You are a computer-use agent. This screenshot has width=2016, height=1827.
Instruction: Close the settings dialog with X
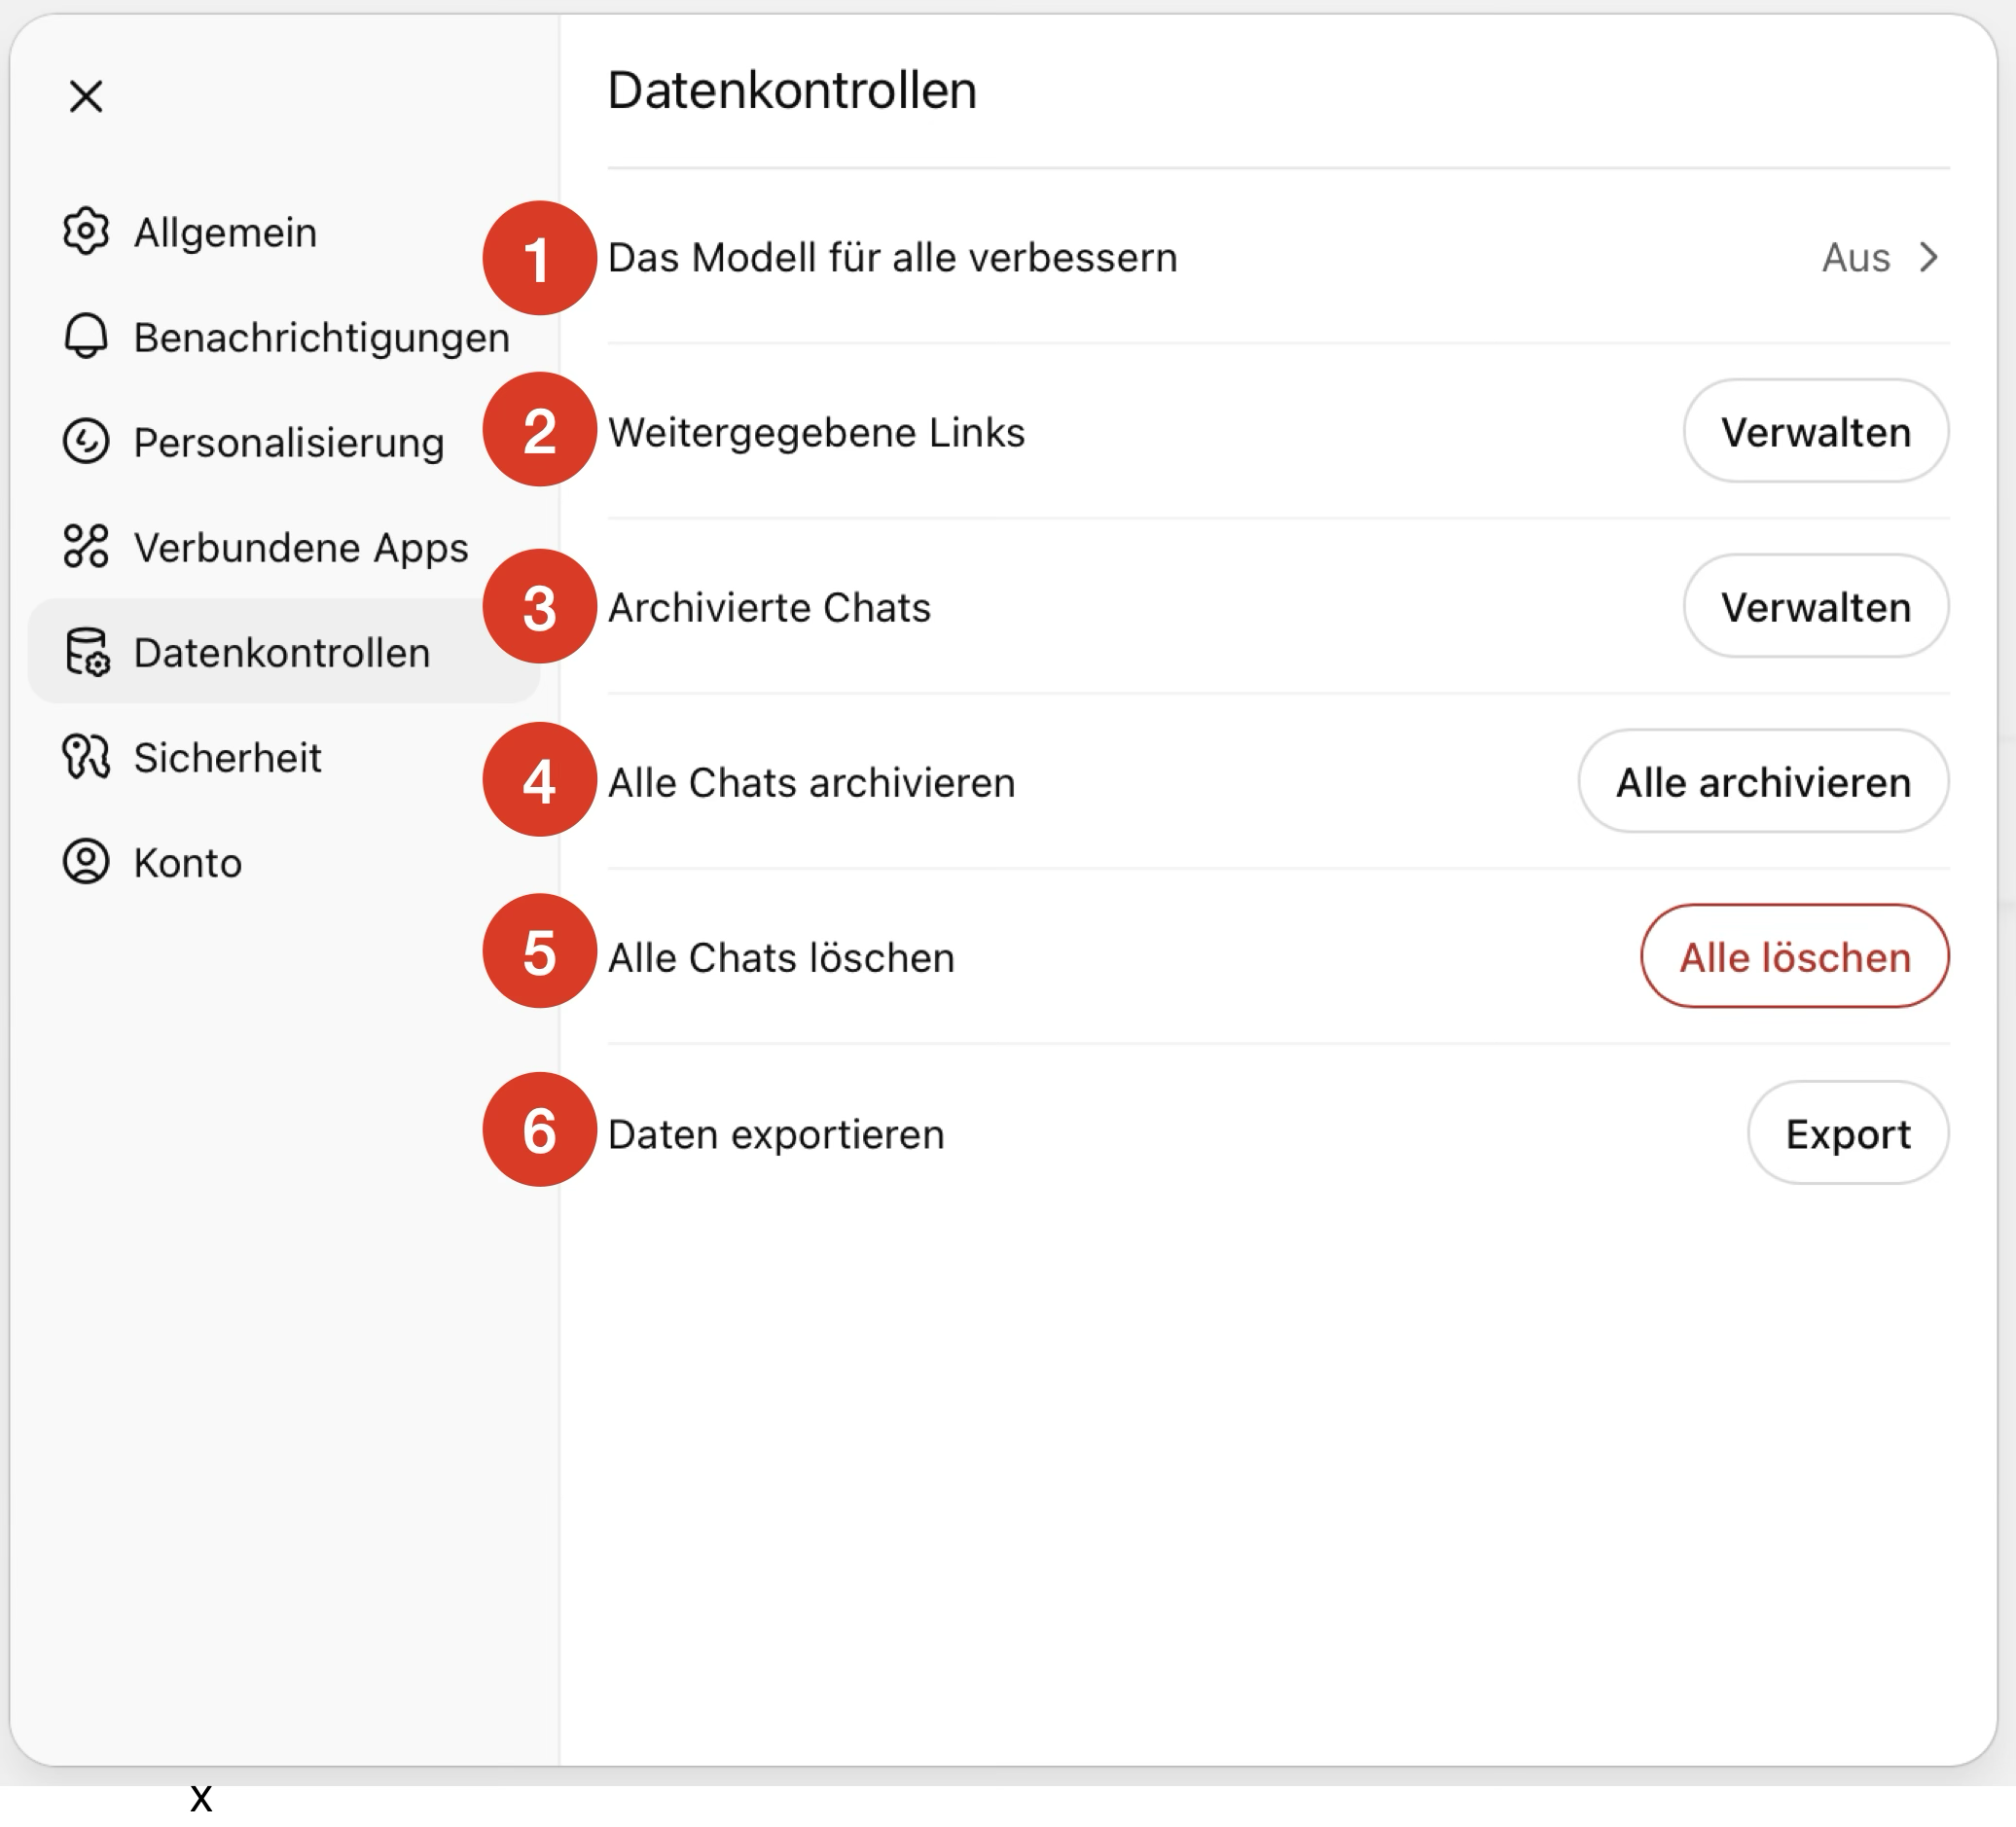coord(86,97)
